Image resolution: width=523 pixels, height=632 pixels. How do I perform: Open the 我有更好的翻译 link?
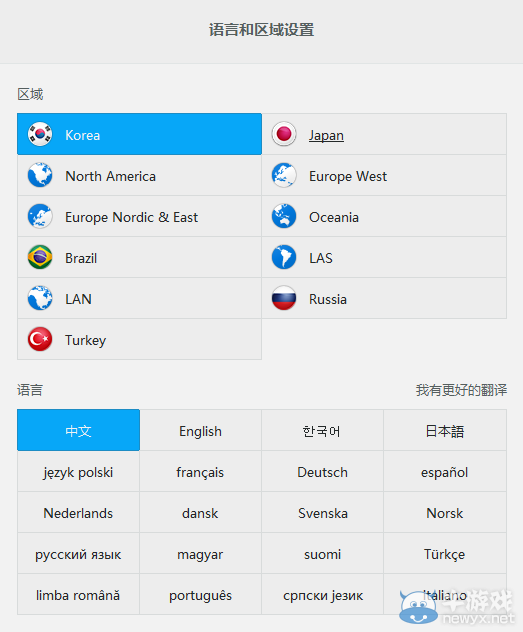tap(461, 390)
